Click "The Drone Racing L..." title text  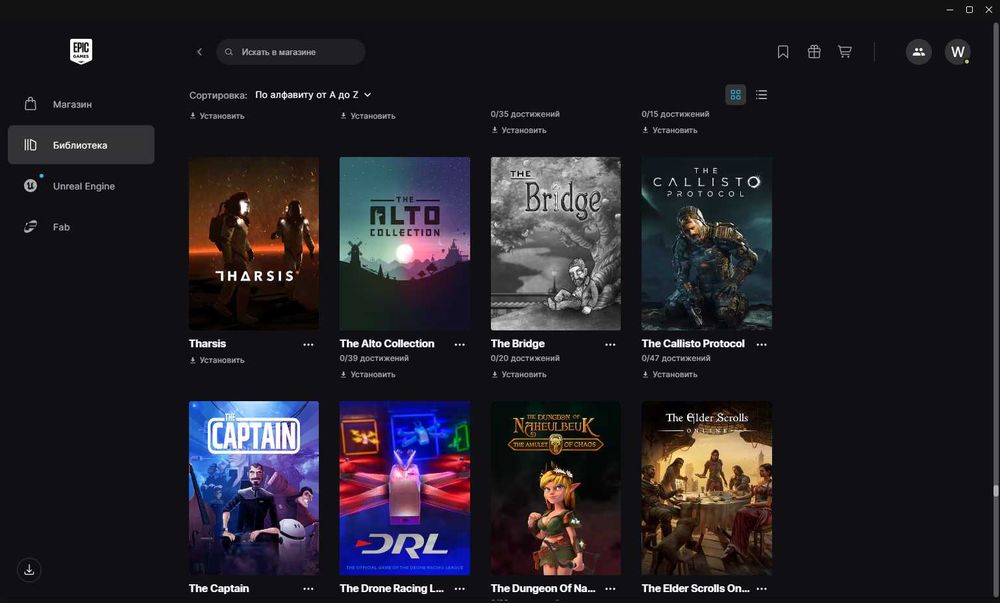(x=392, y=588)
